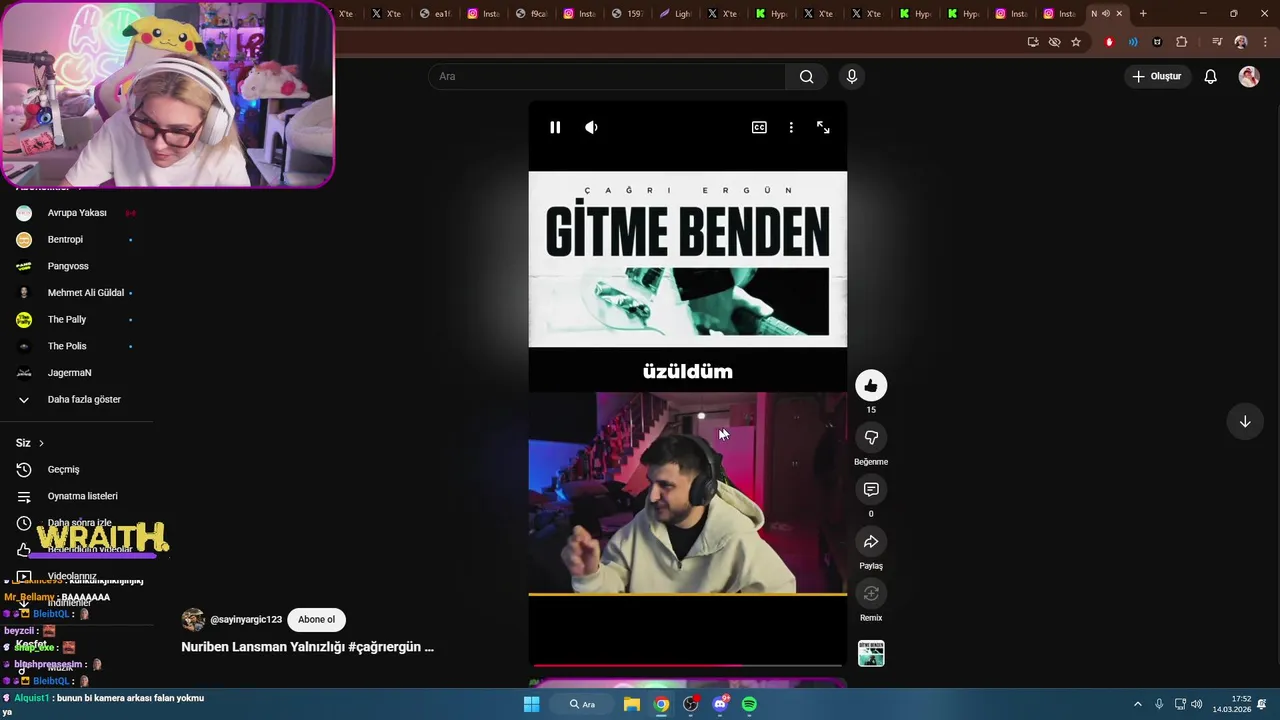Open the sound thumbnail below Remix
This screenshot has height=720, width=1280.
coord(871,653)
